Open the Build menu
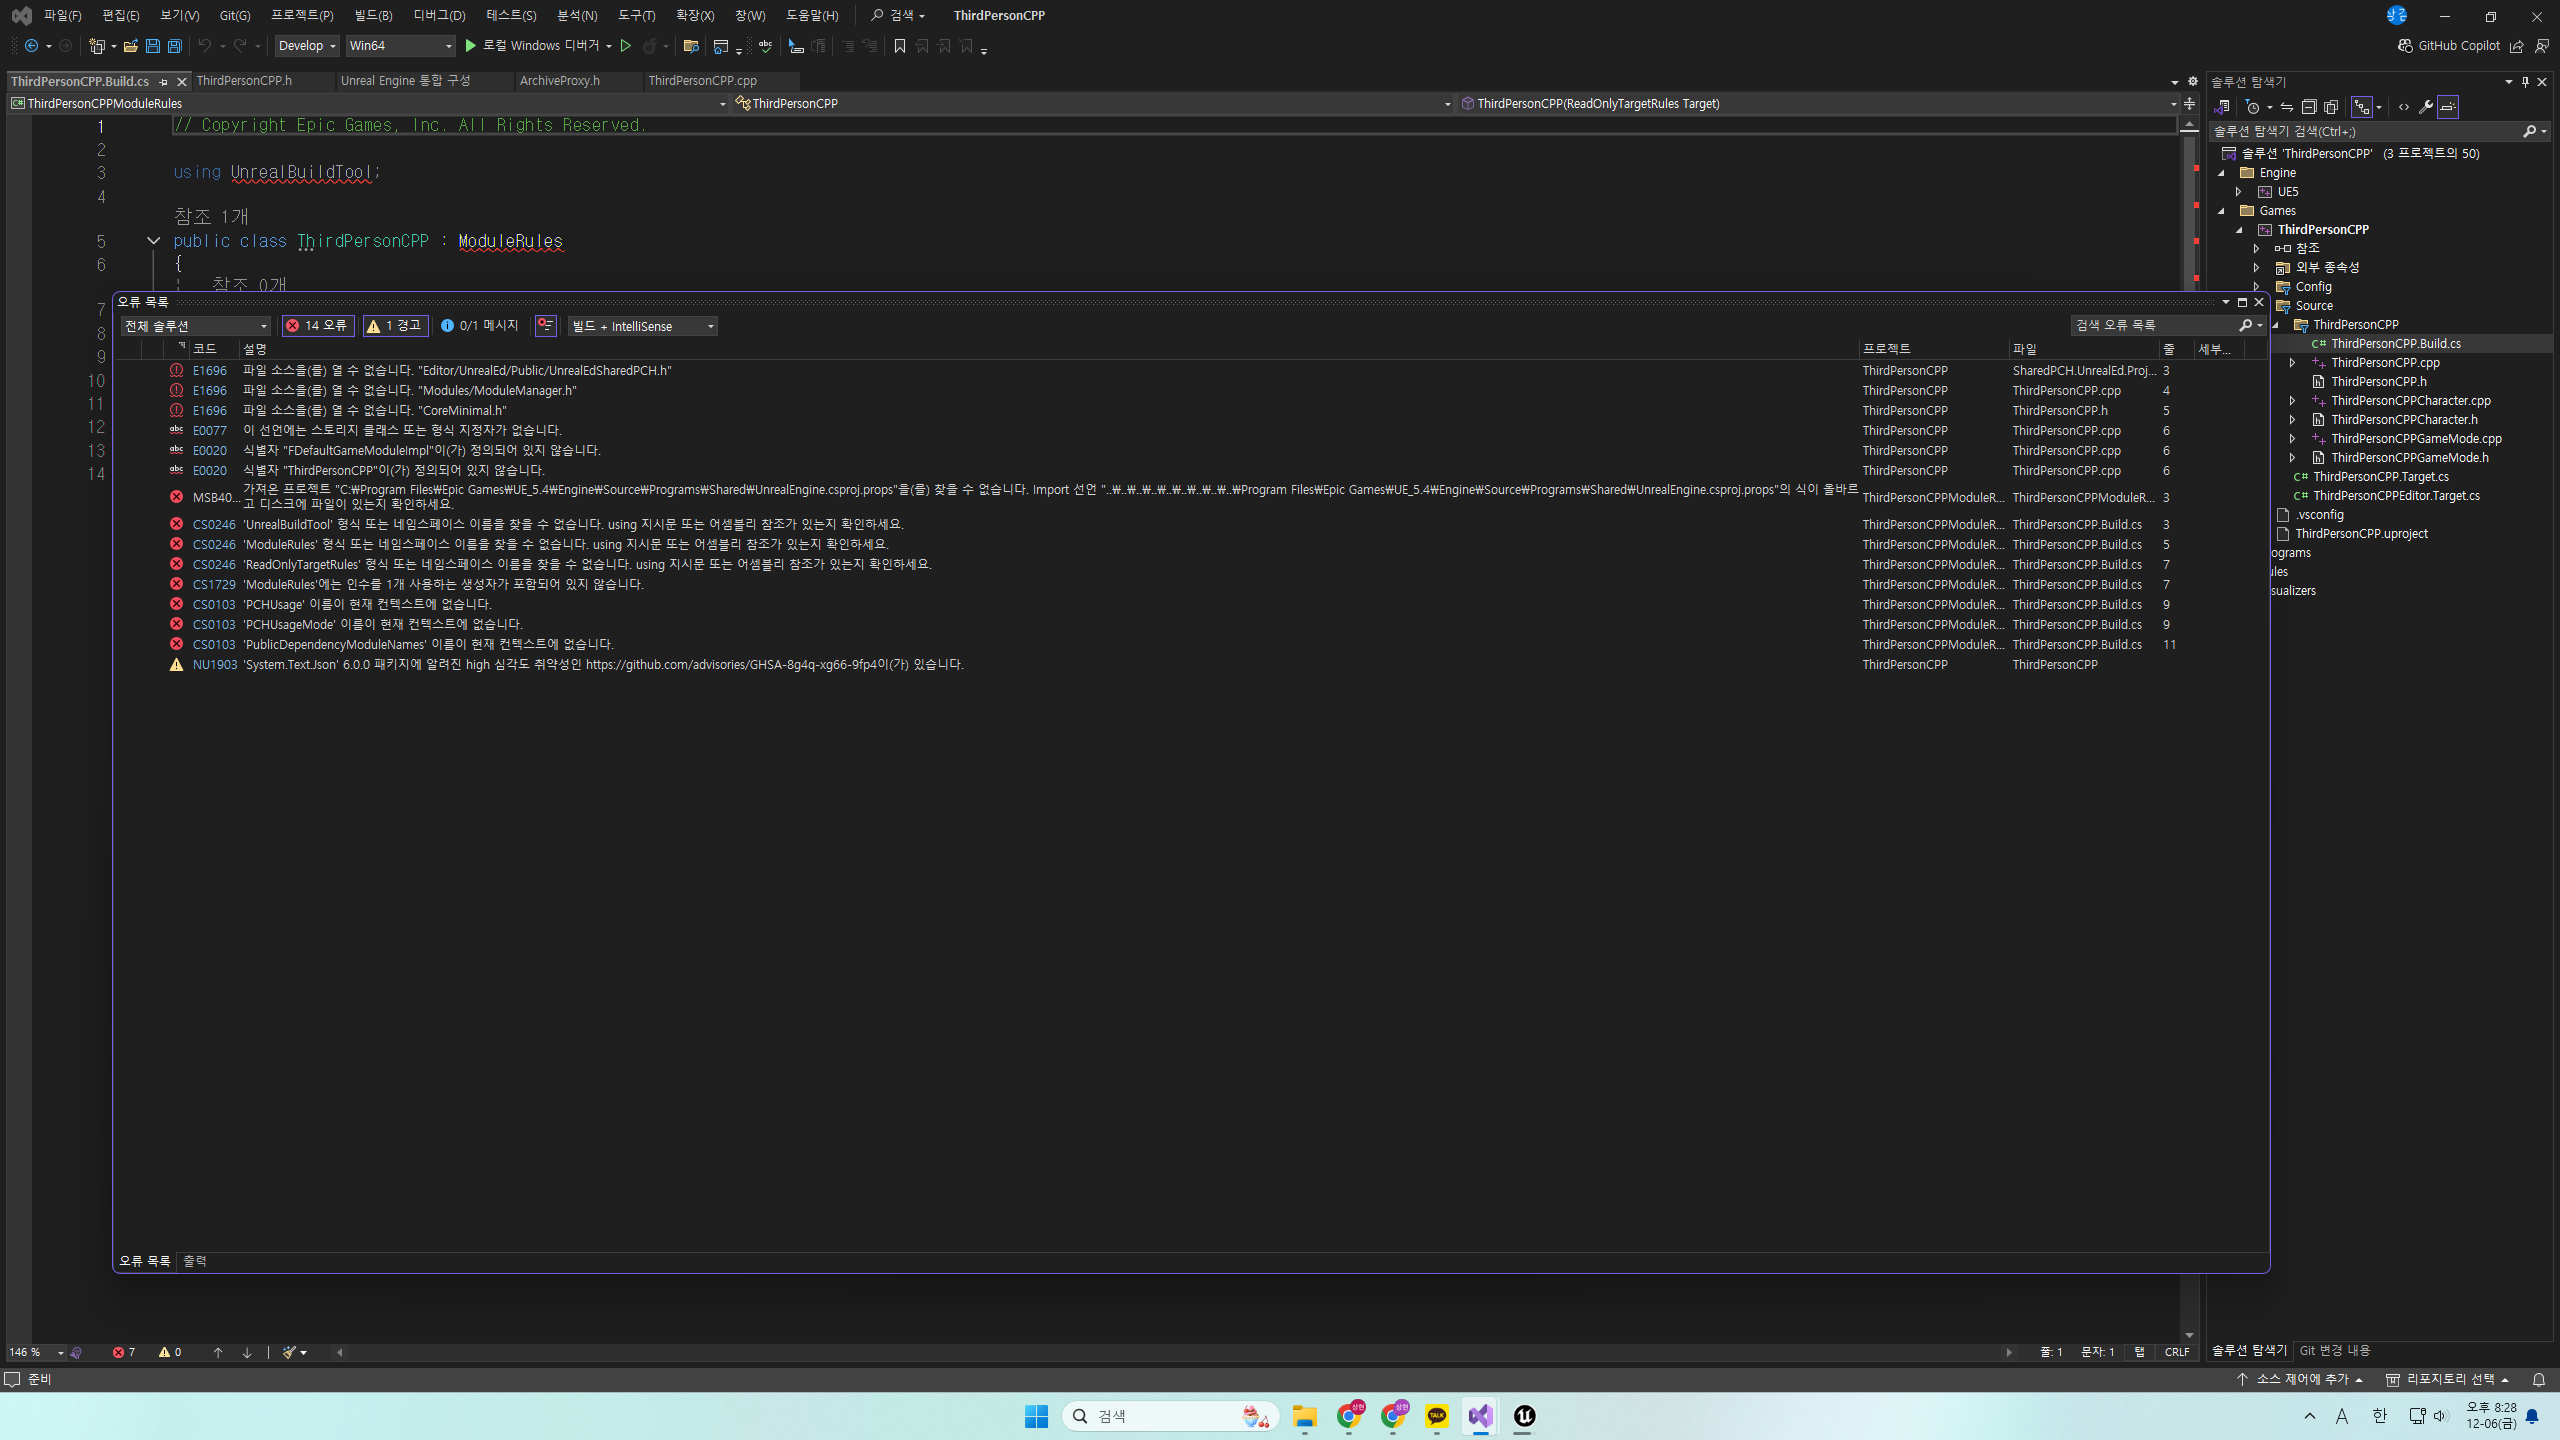The height and width of the screenshot is (1440, 2560). pyautogui.click(x=373, y=16)
